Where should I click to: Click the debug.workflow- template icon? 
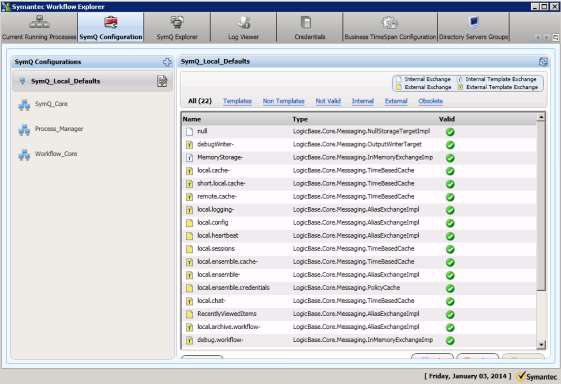pyautogui.click(x=189, y=340)
